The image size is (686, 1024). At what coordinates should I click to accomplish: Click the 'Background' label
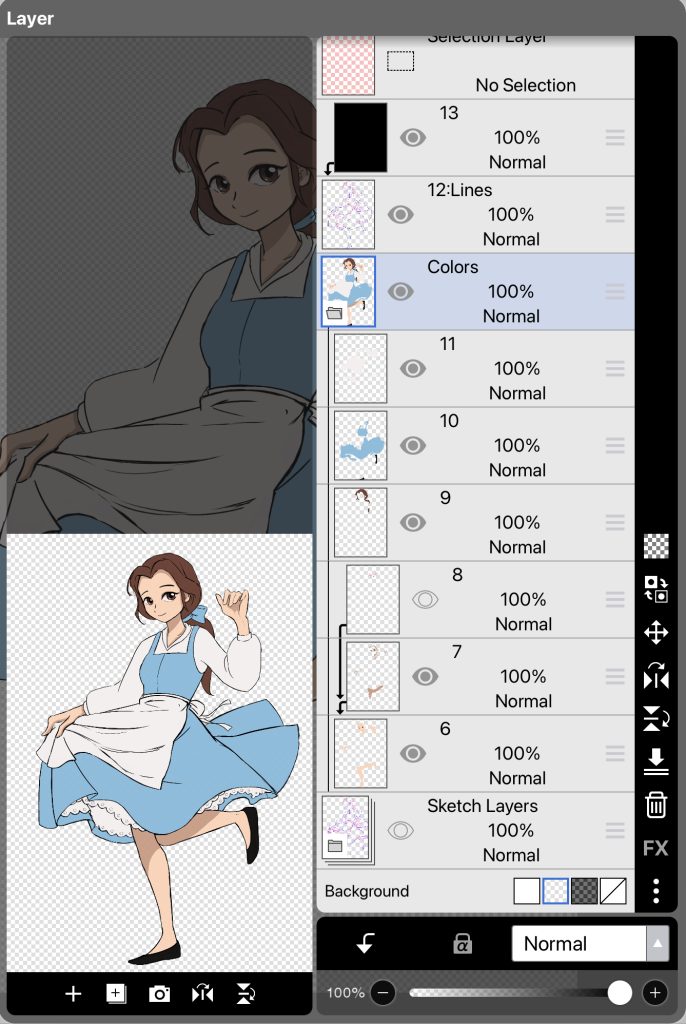point(367,891)
